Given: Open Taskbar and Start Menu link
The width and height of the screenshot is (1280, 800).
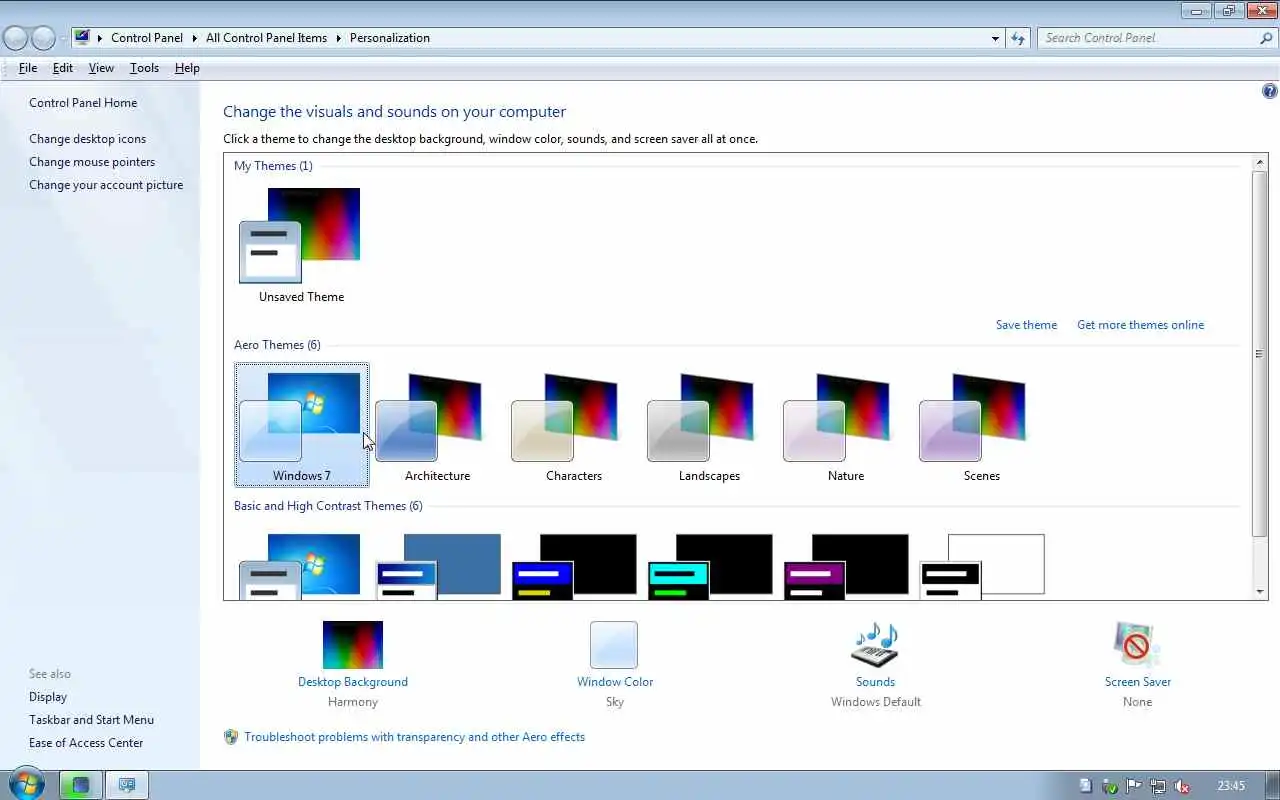Looking at the screenshot, I should [91, 720].
